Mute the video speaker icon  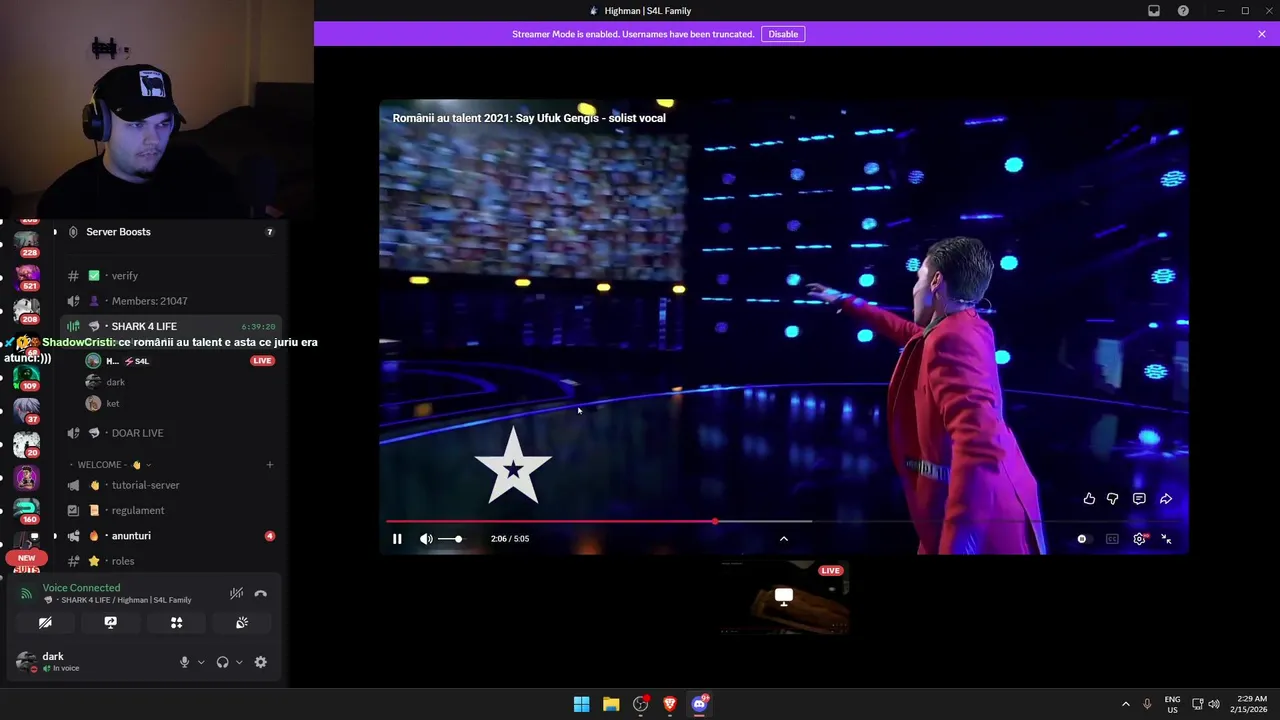[426, 539]
